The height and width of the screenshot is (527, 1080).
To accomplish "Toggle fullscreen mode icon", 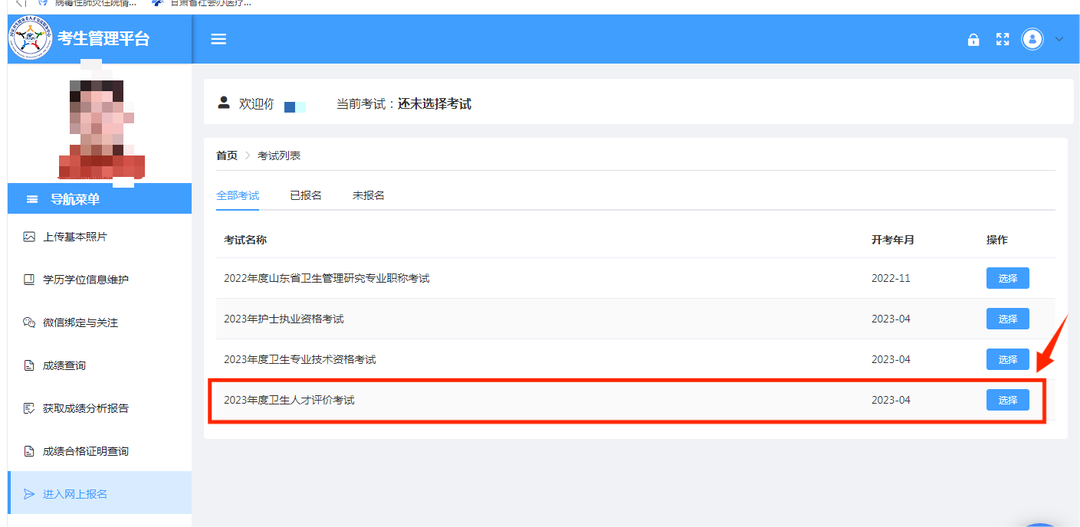I will tap(1003, 40).
